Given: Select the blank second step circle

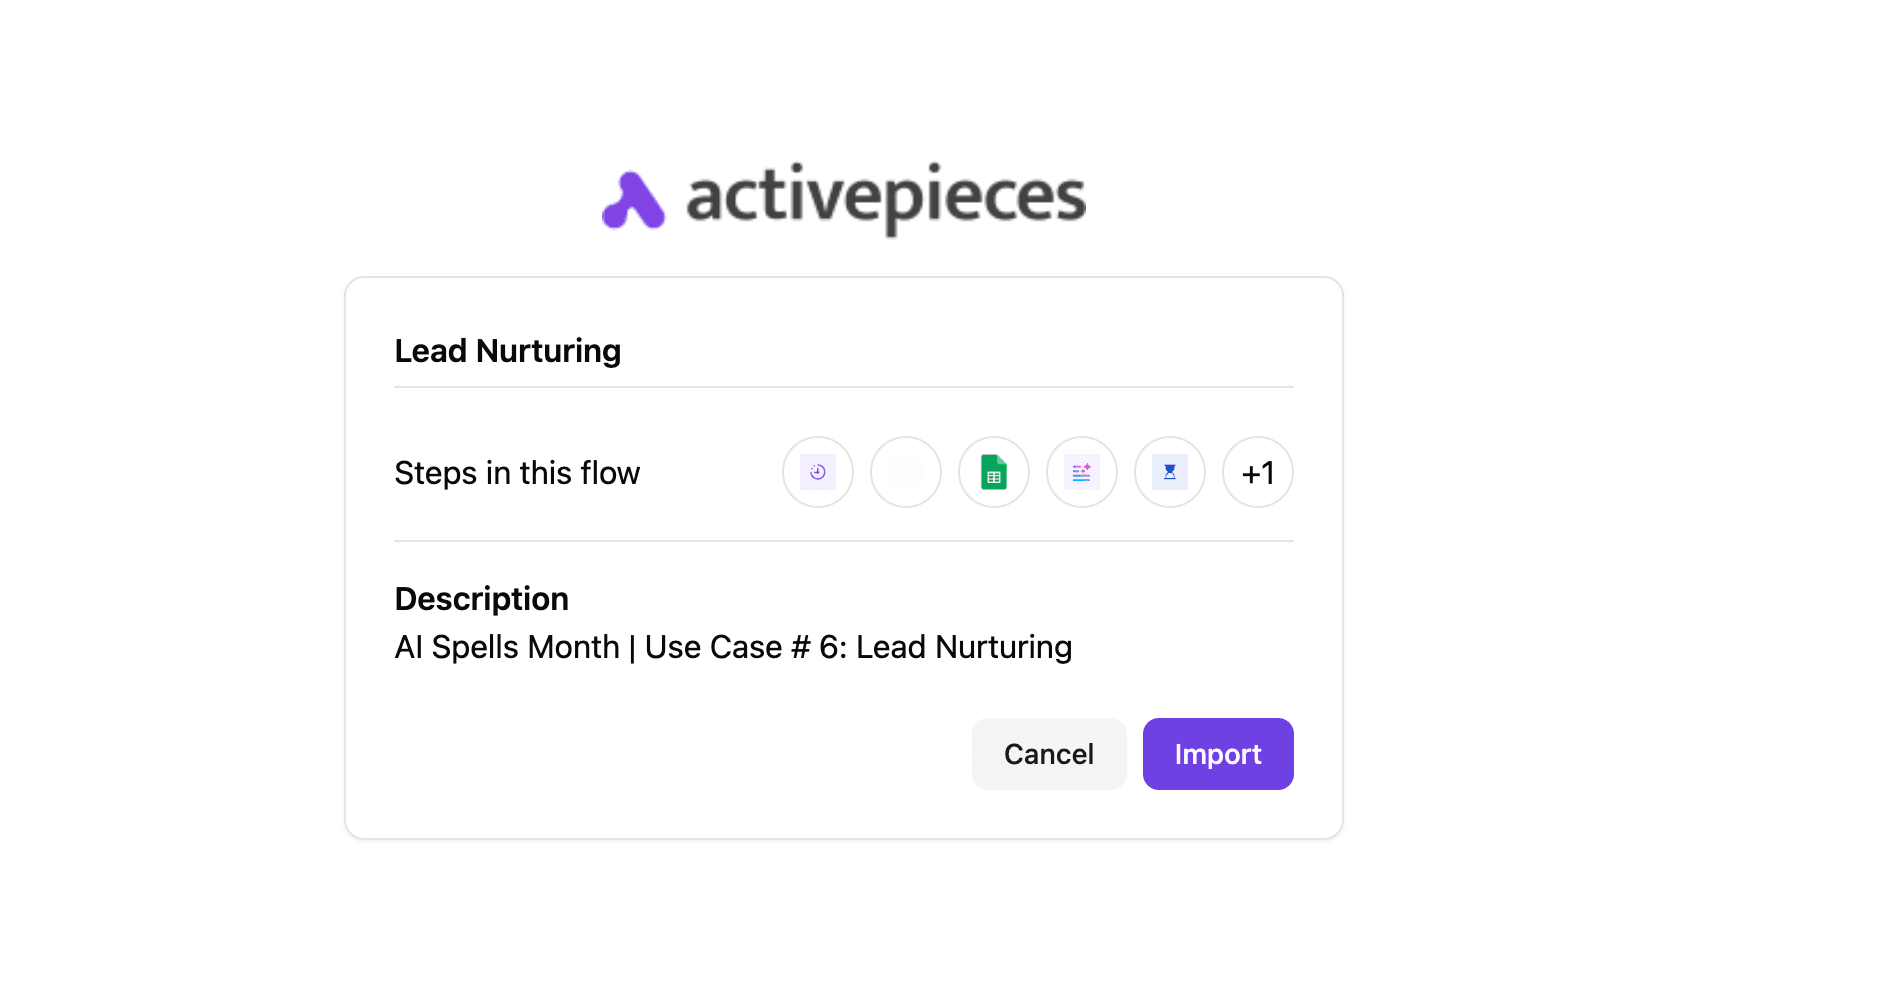Looking at the screenshot, I should coord(905,472).
